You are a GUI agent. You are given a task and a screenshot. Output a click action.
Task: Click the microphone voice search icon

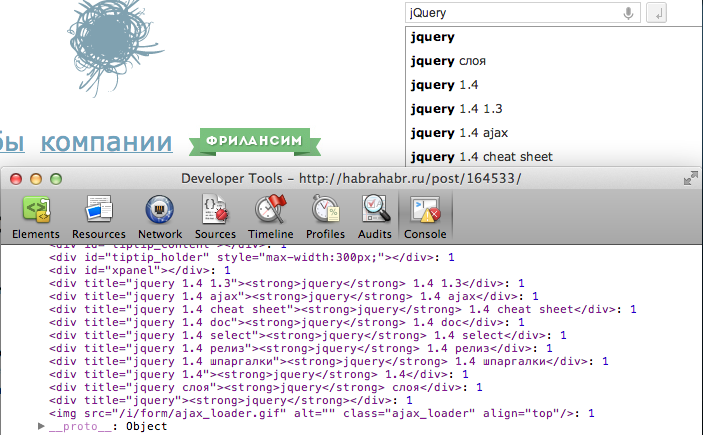(x=628, y=13)
